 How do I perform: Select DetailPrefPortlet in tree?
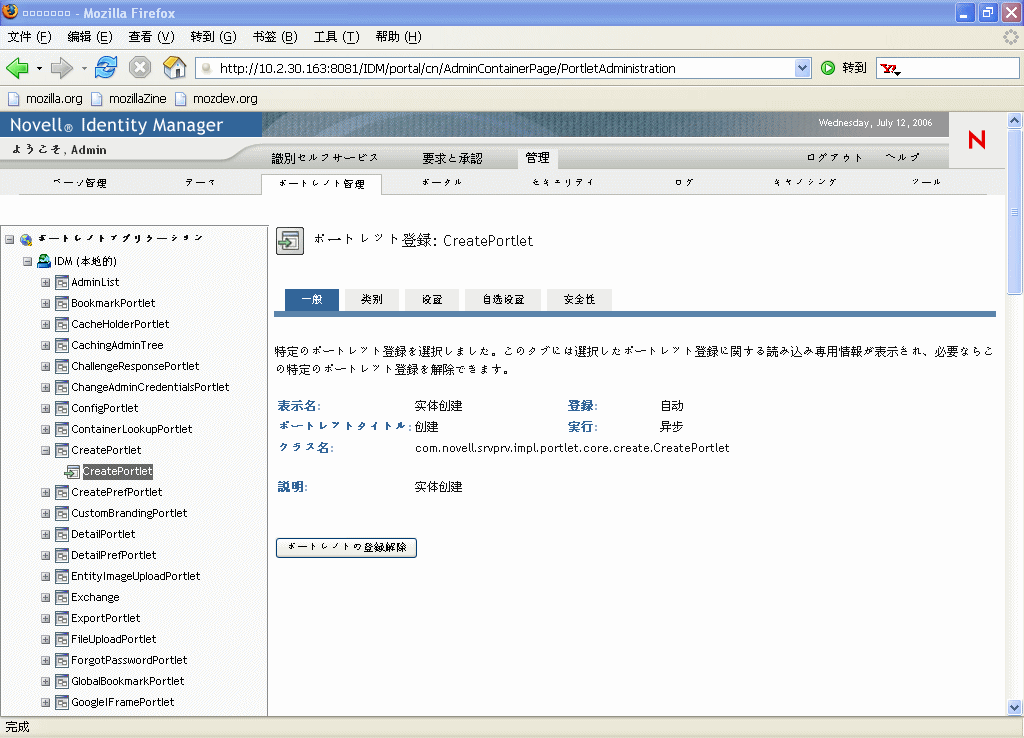[114, 555]
